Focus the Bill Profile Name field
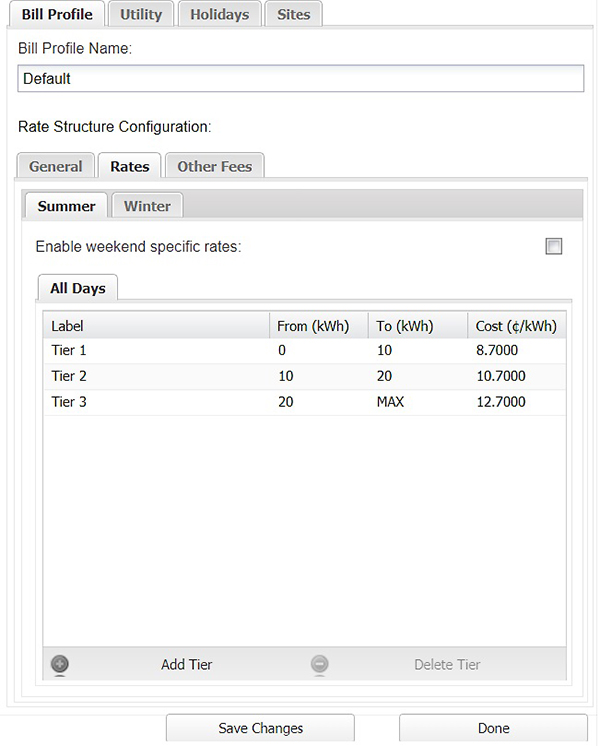 [x=301, y=79]
